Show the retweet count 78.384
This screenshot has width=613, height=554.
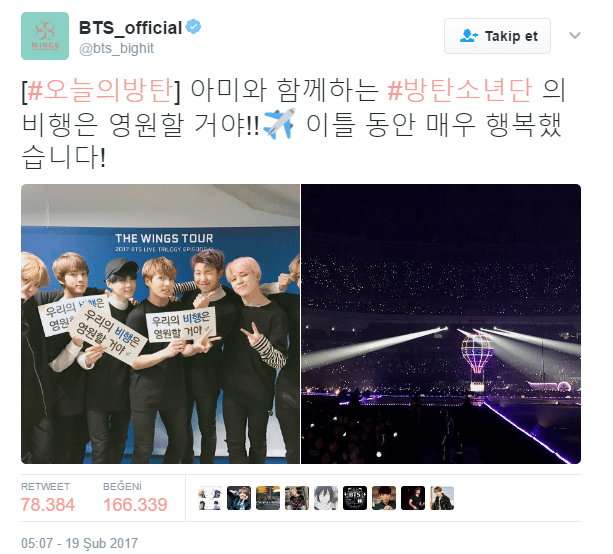tap(48, 504)
